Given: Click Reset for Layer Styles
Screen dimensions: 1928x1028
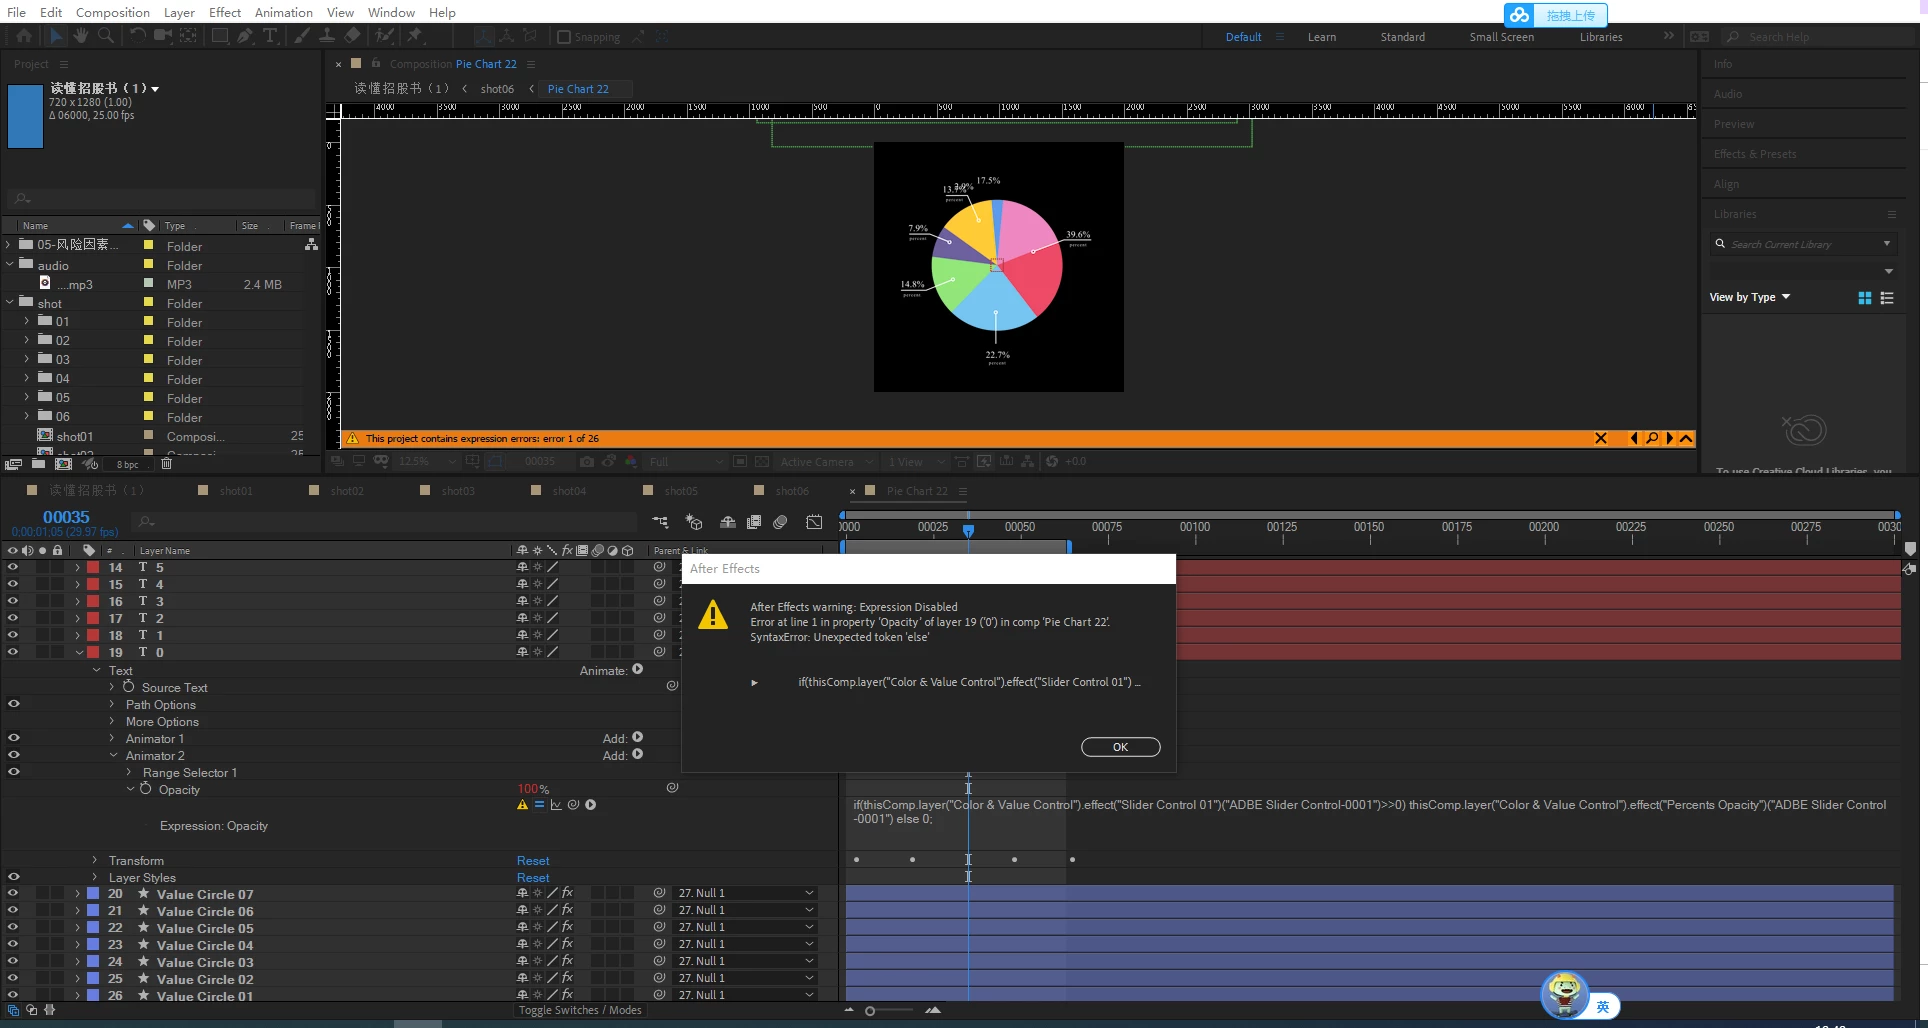Looking at the screenshot, I should click(x=533, y=877).
